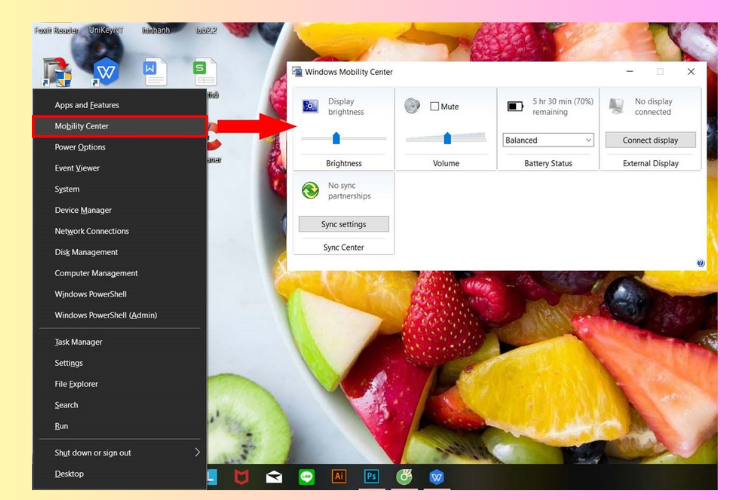Screen dimensions: 750x500
Task: Open Photoshop from the taskbar
Action: coord(372,477)
